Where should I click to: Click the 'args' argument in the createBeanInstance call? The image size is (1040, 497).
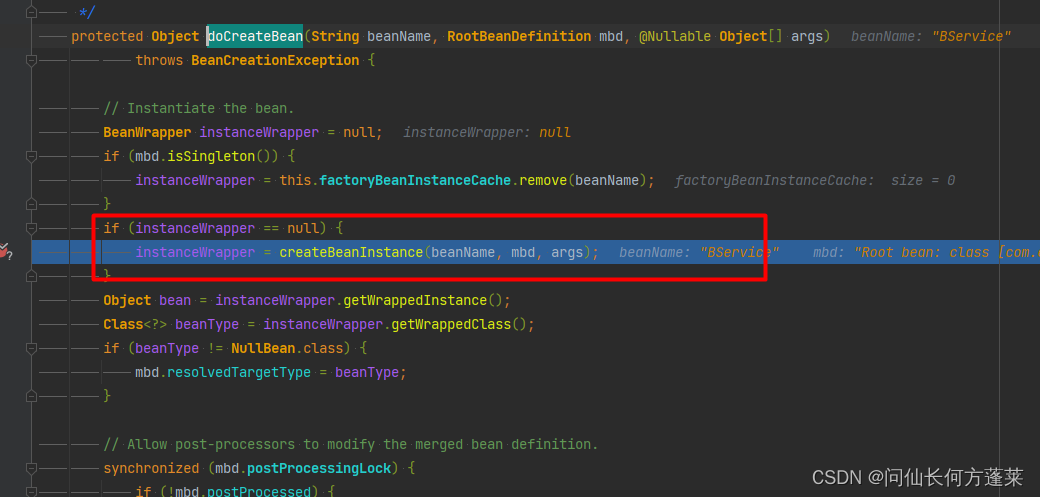pyautogui.click(x=566, y=252)
